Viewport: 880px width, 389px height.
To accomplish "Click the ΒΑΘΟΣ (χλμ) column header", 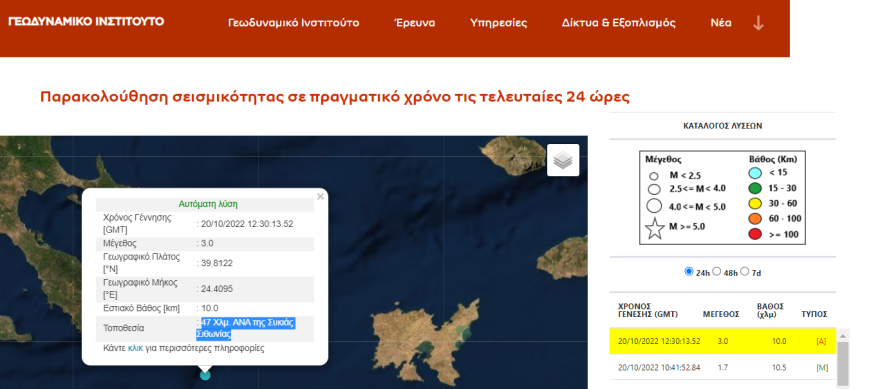I will pos(771,310).
